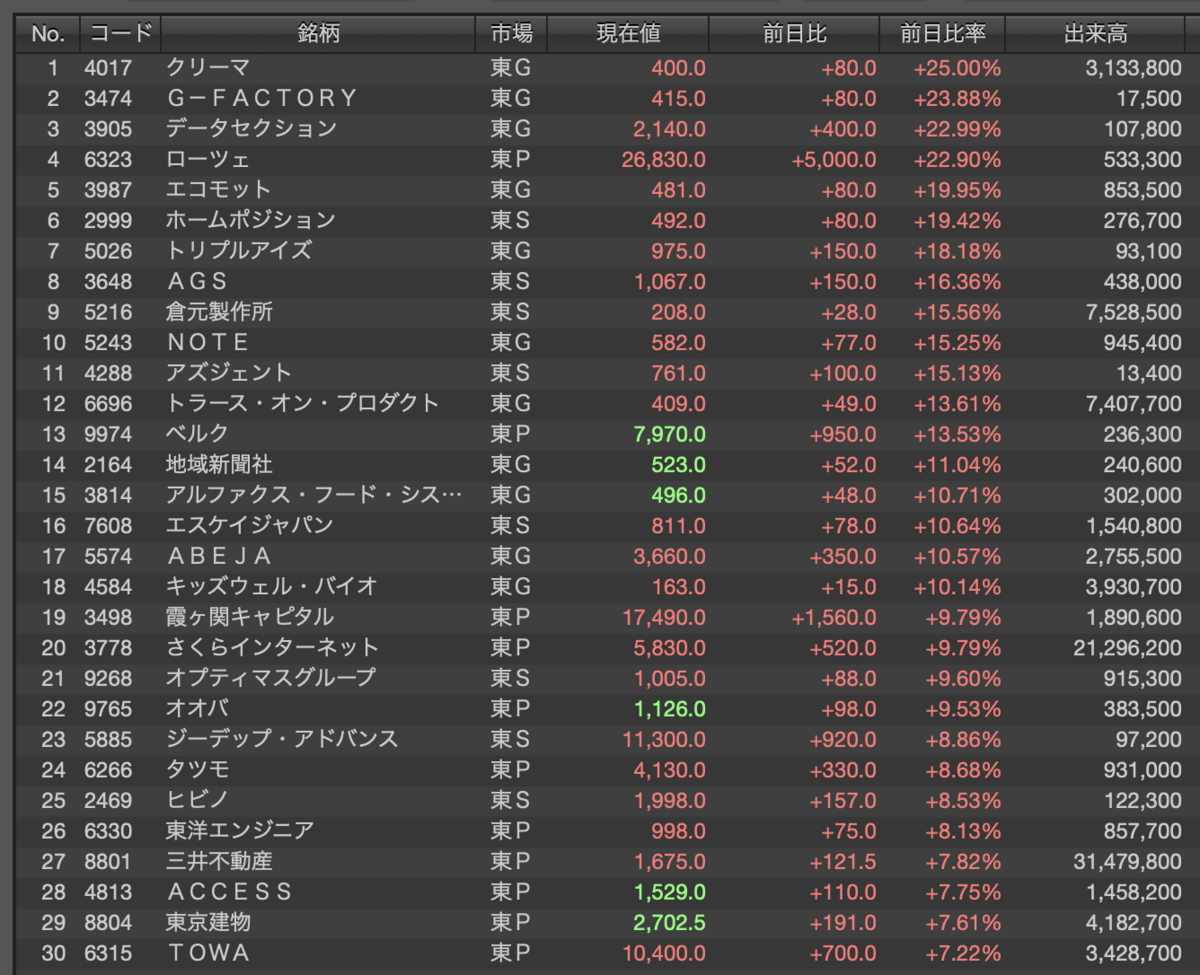Sort by the No. column header
The height and width of the screenshot is (975, 1200).
pyautogui.click(x=47, y=34)
